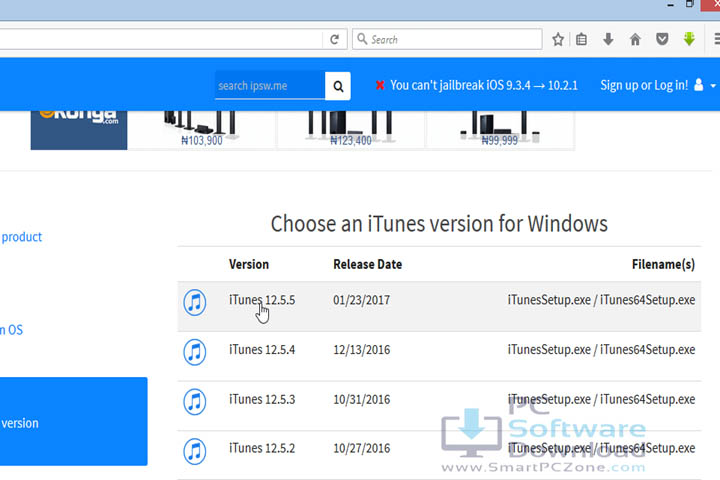This screenshot has width=720, height=480.
Task: Select iTunes 12.5.5 version text
Action: pos(262,300)
